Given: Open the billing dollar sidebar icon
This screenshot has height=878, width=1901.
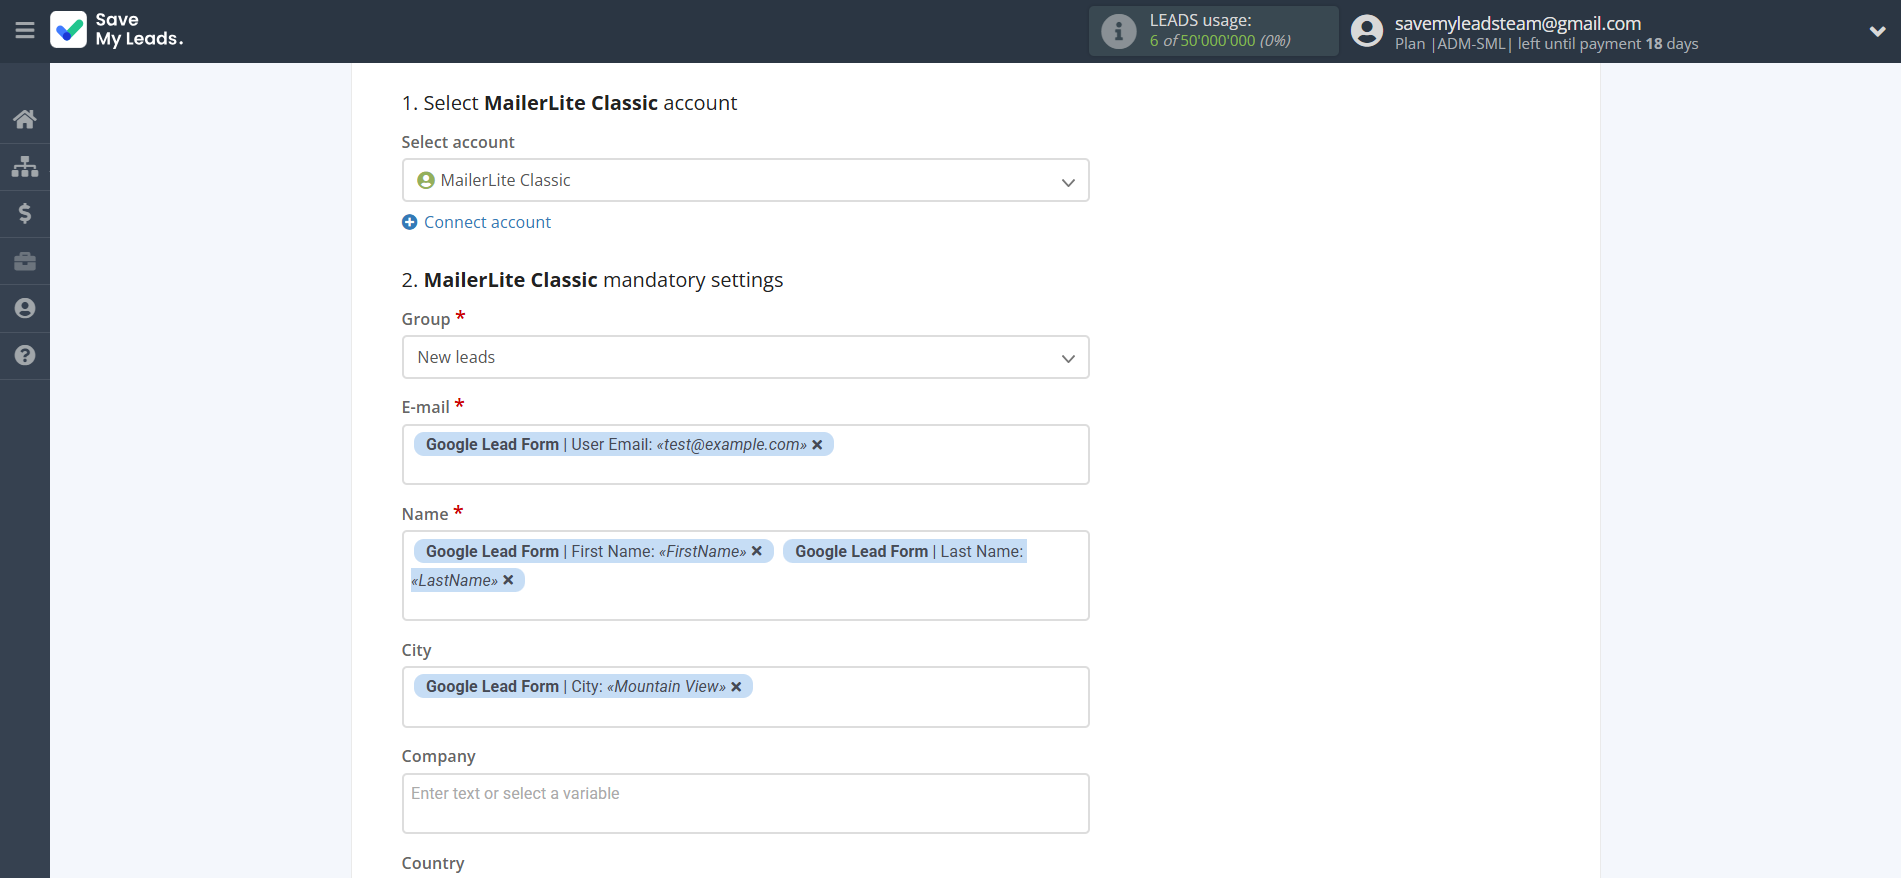Looking at the screenshot, I should 25,213.
